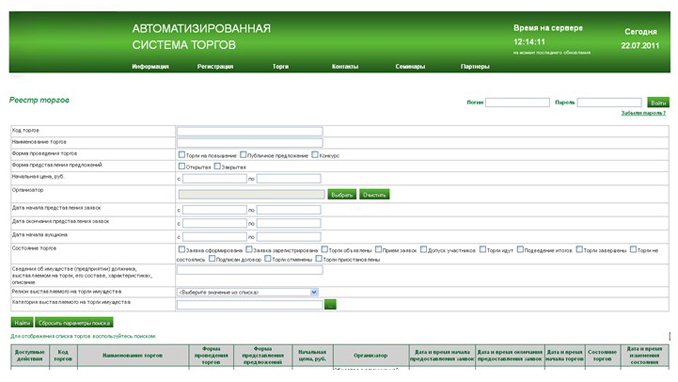The height and width of the screenshot is (382, 678).
Task: Click the Форма проведения торгов column header
Action: point(211,356)
